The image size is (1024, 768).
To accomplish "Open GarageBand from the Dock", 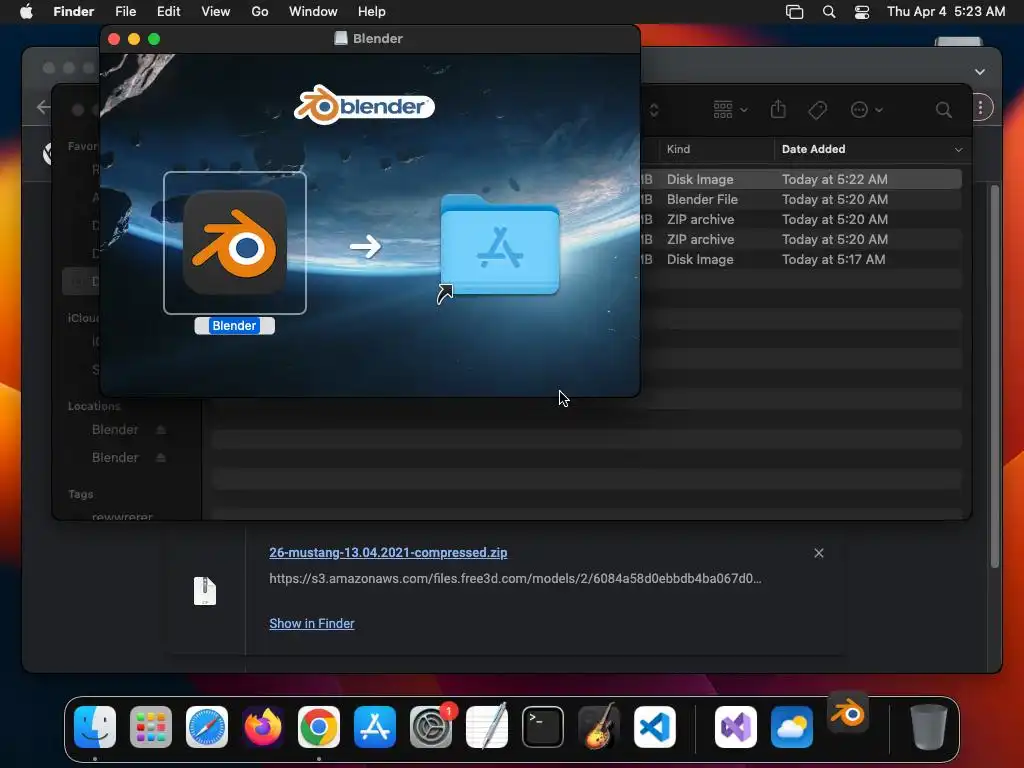I will coord(599,727).
